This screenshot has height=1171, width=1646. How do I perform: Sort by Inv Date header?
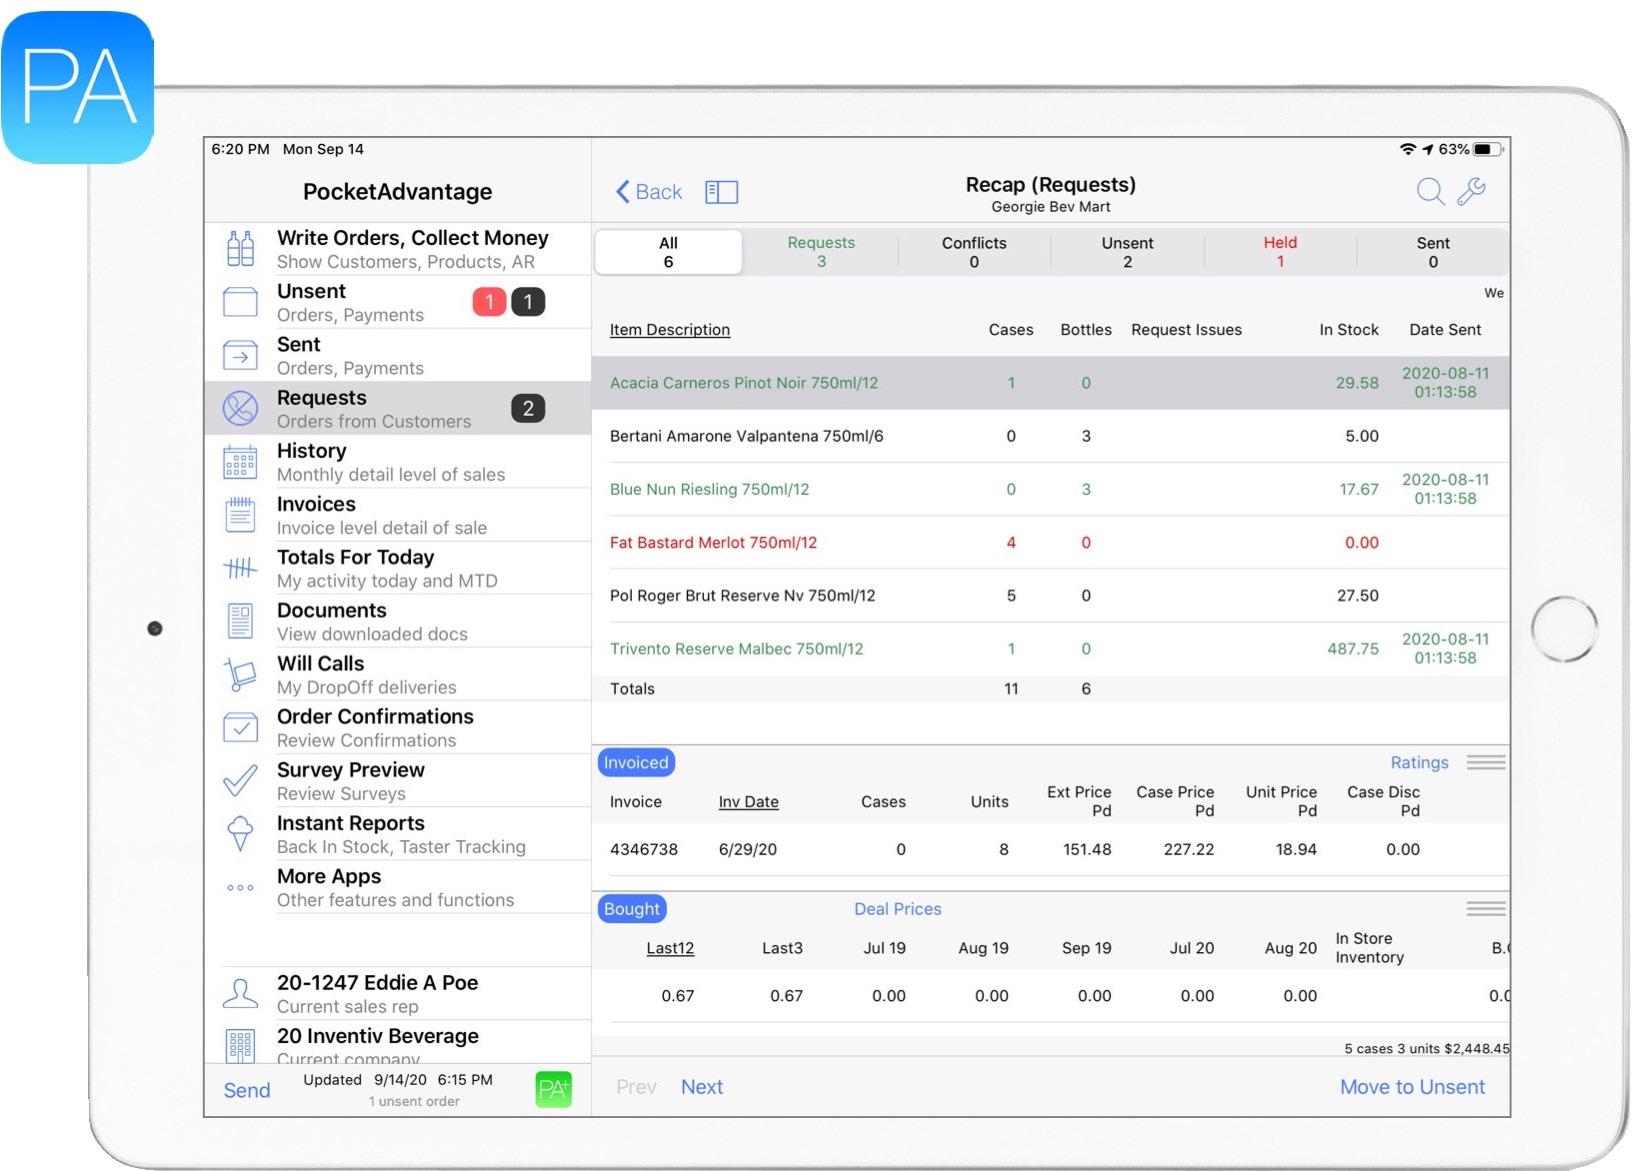click(x=748, y=802)
